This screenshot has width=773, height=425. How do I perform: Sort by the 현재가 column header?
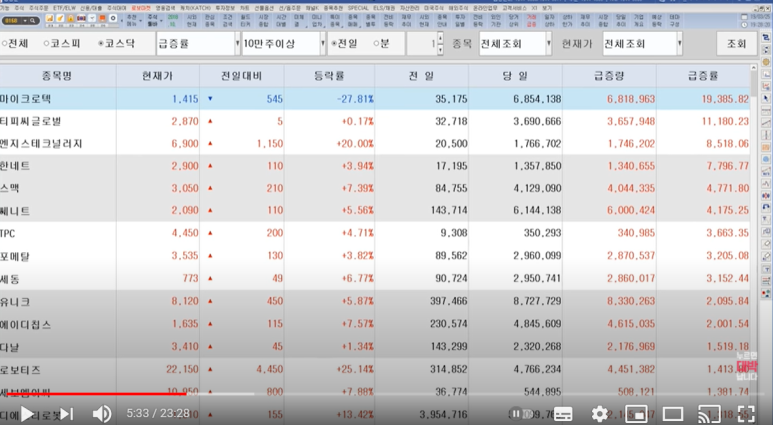pyautogui.click(x=158, y=75)
